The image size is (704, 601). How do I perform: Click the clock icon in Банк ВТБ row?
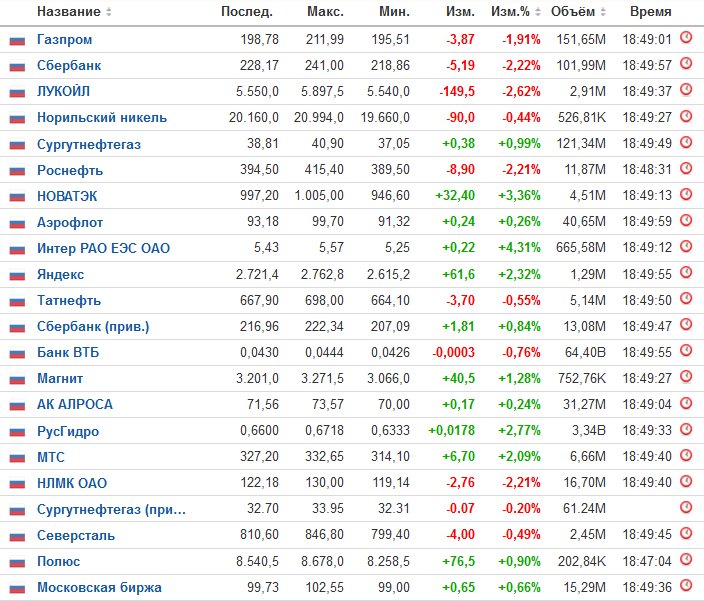[x=686, y=350]
